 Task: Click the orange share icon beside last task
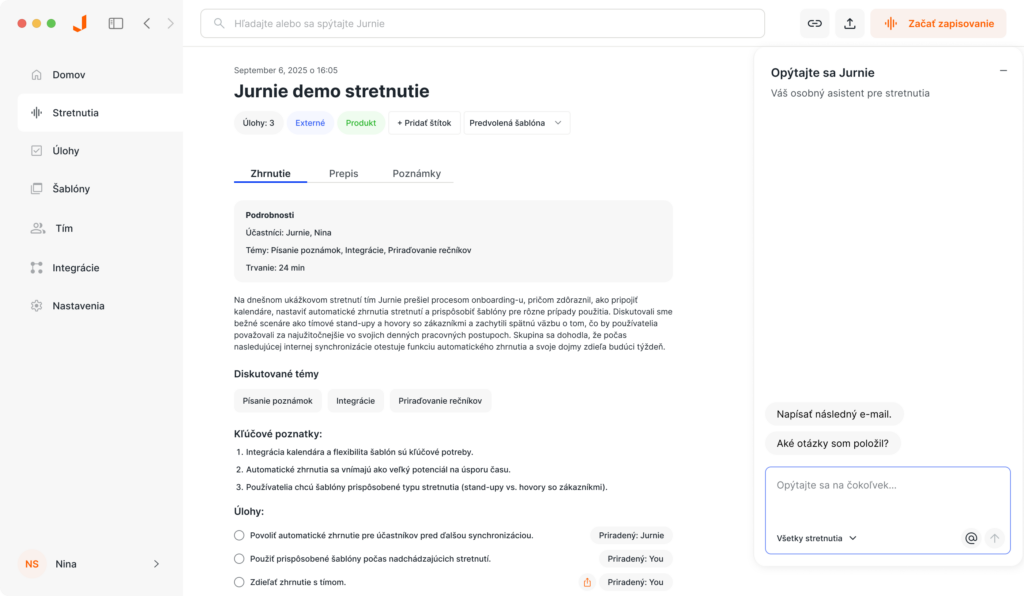587,582
